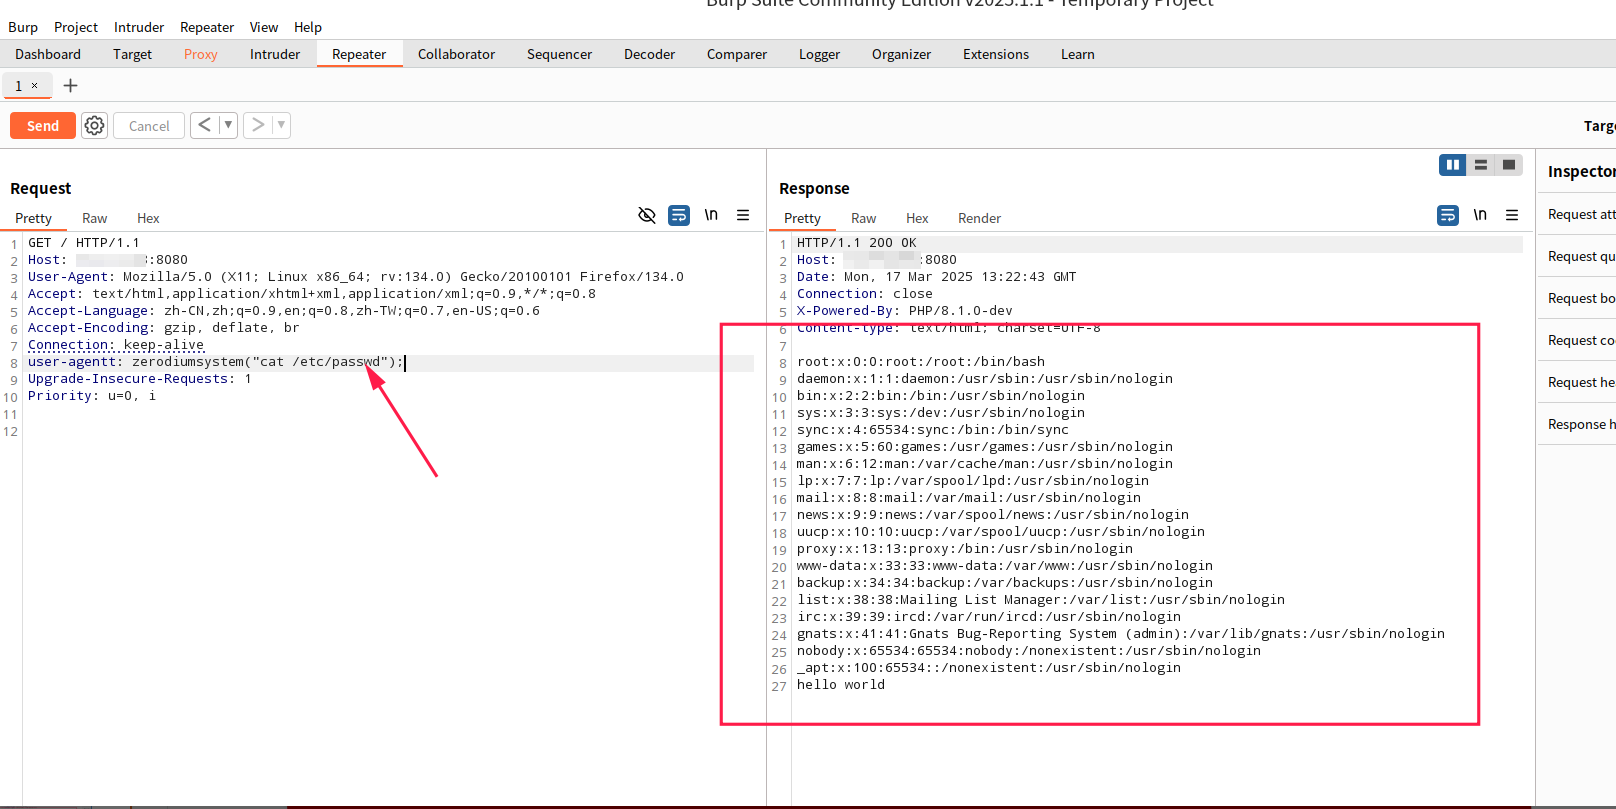Switch to Organizer tab

pyautogui.click(x=901, y=54)
